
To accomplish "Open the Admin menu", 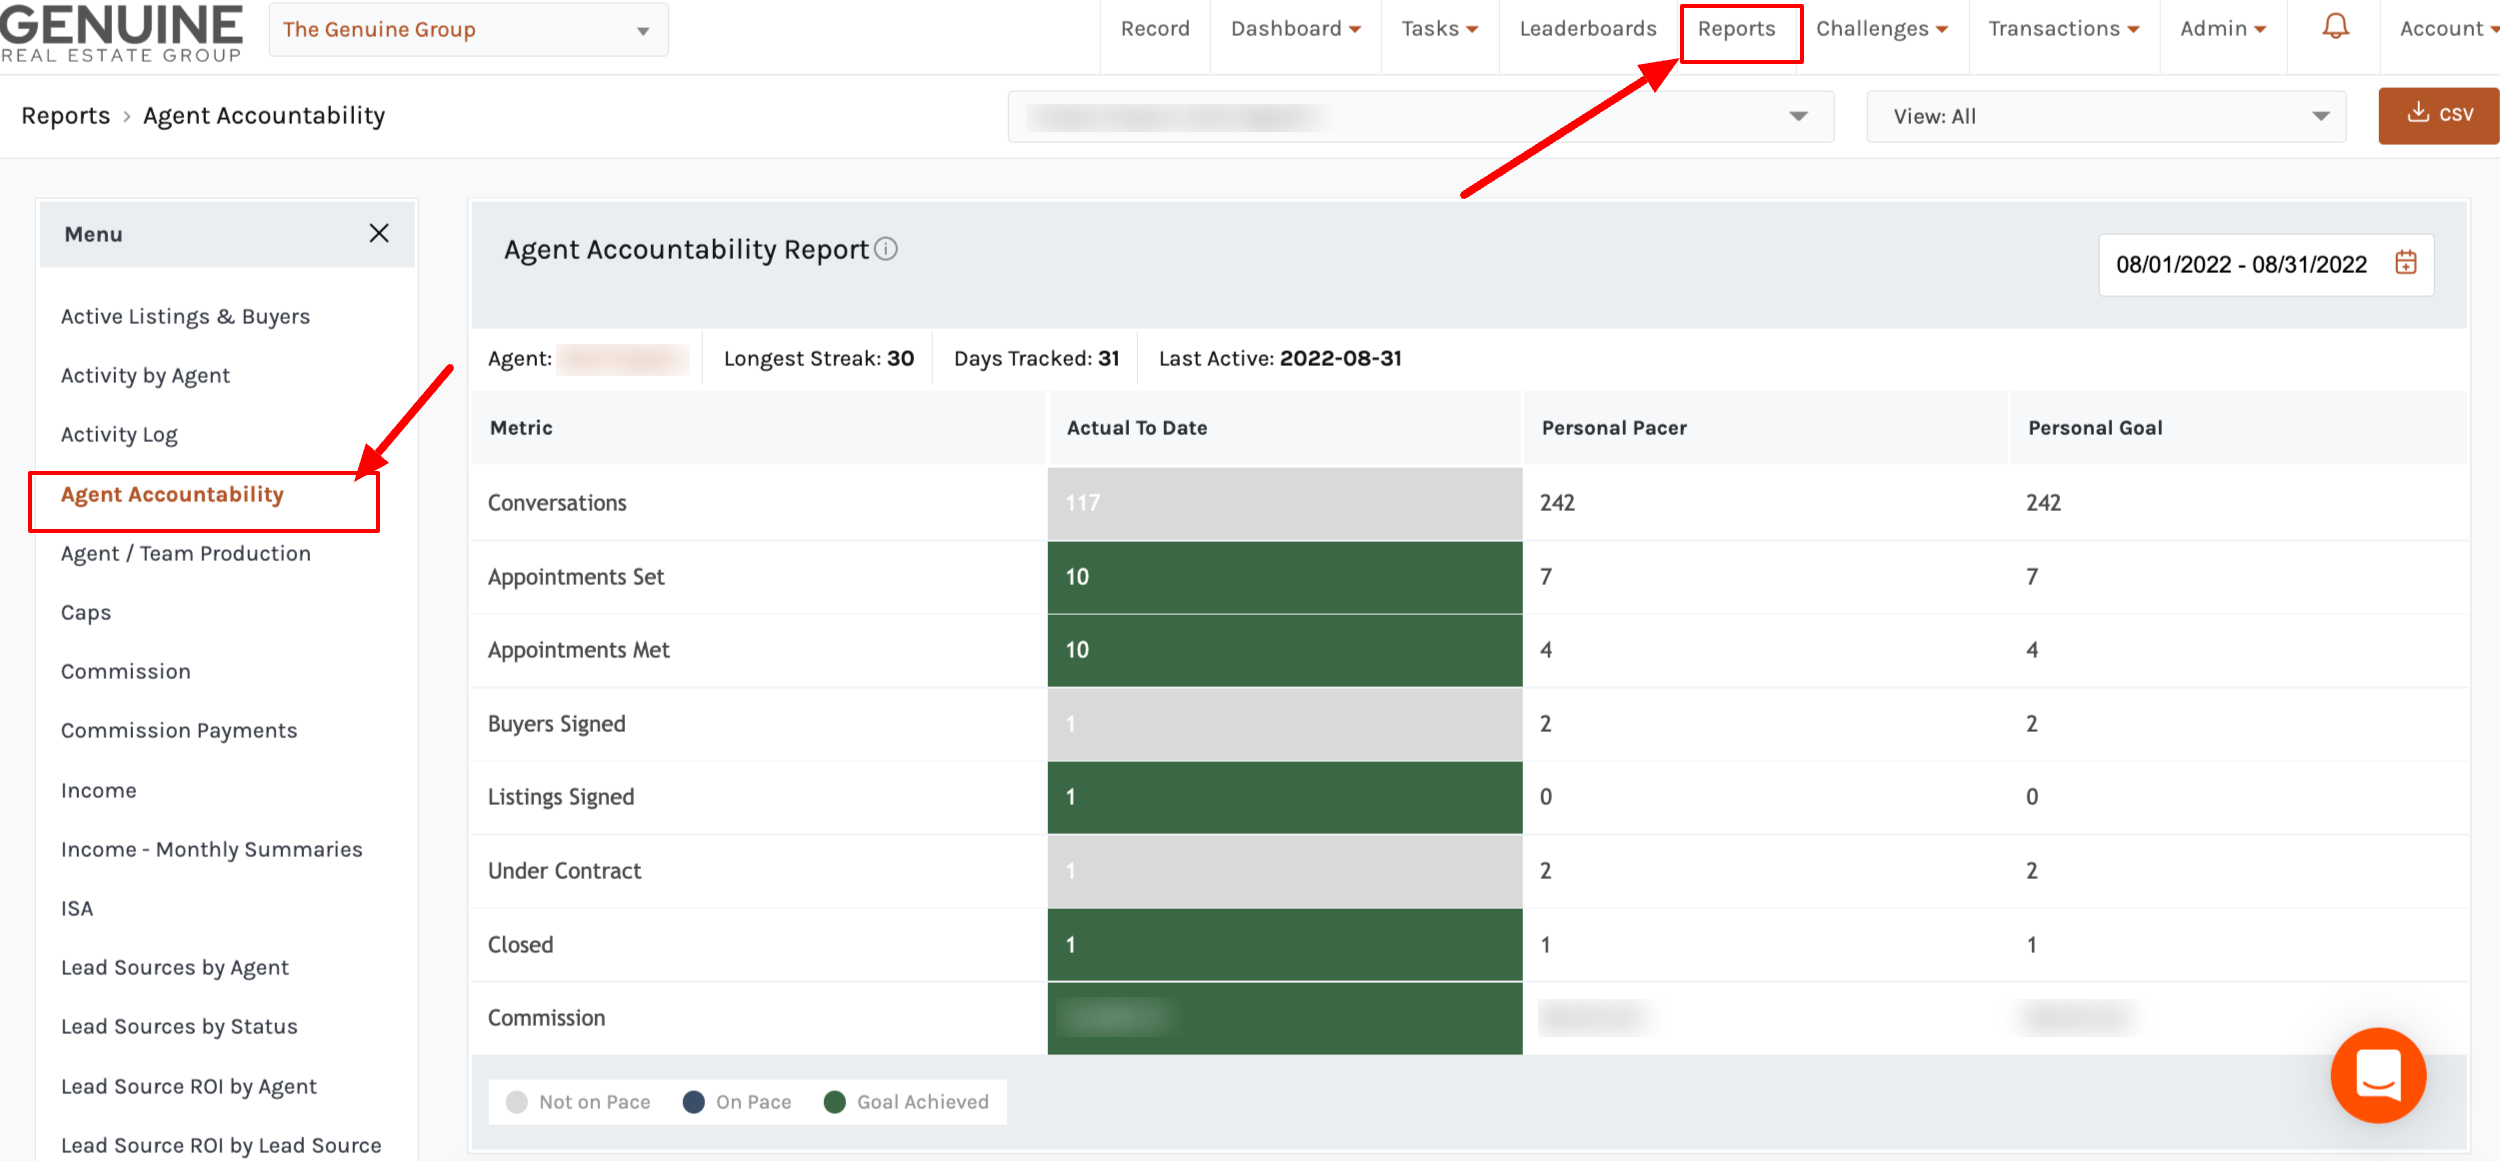I will [x=2222, y=29].
